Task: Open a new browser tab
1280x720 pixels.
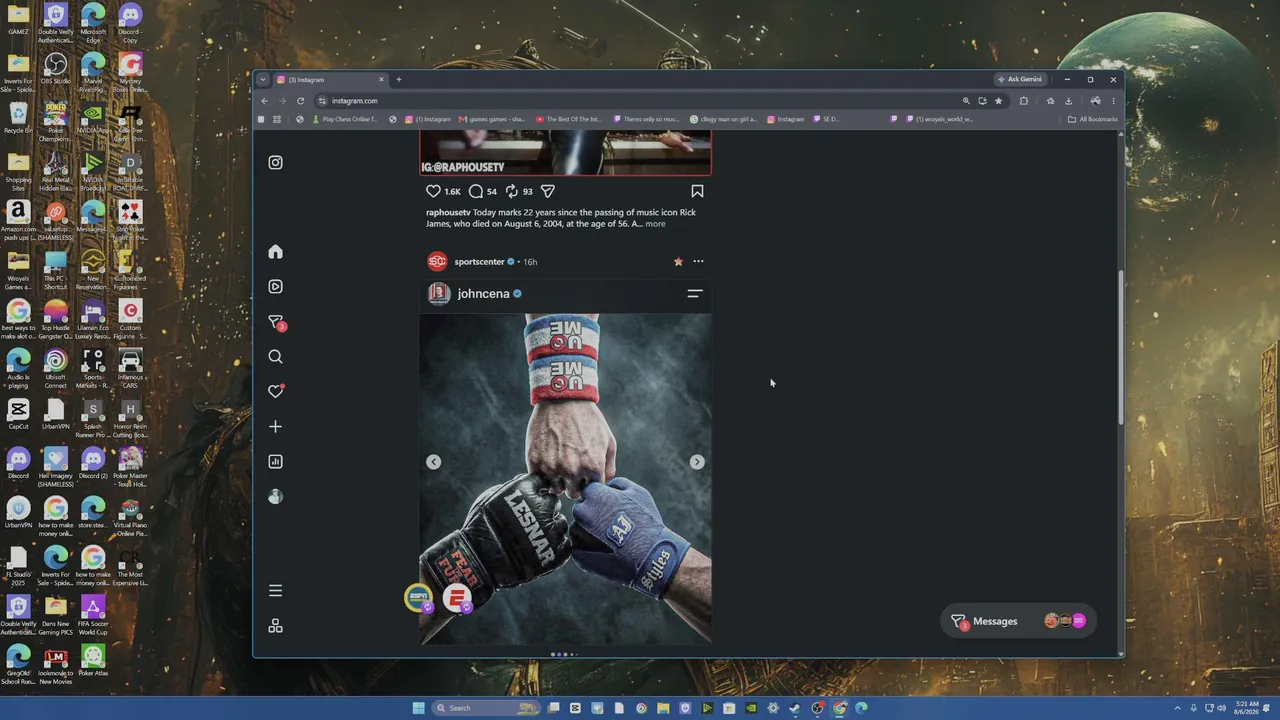Action: click(x=398, y=80)
